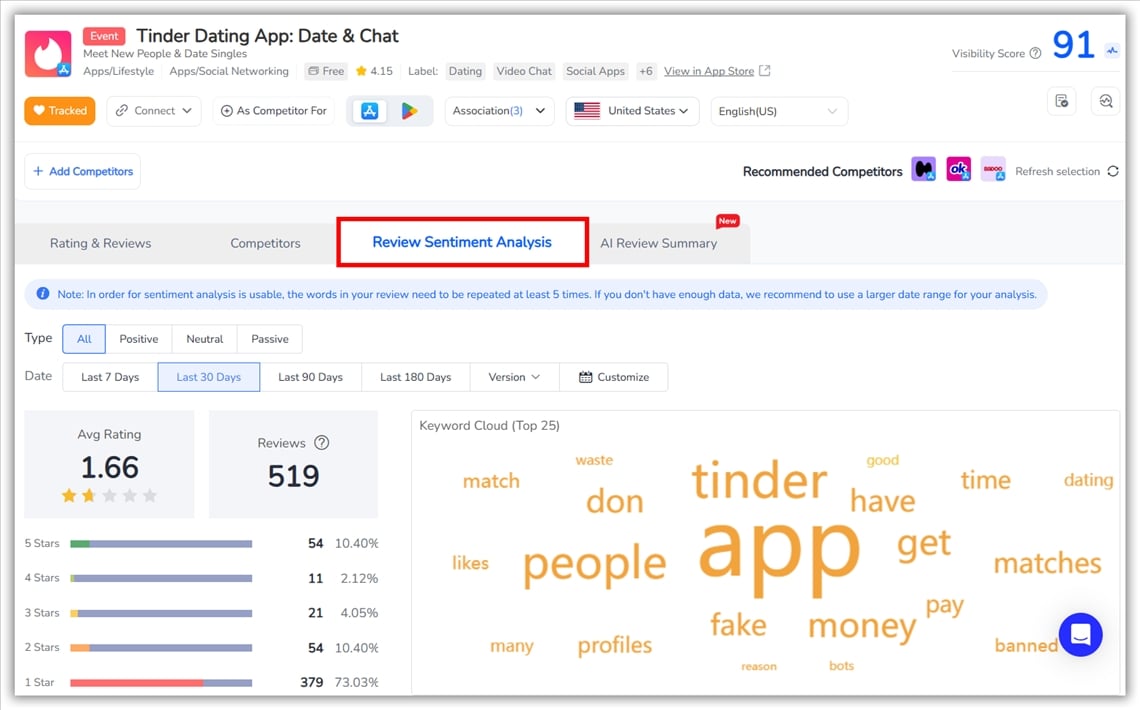Click the first purple recommended competitor icon
The image size is (1140, 710).
point(923,170)
